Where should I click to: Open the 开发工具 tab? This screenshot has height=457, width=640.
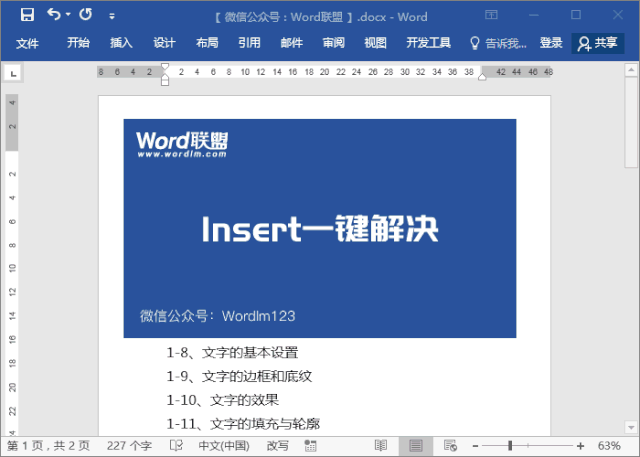[x=429, y=42]
